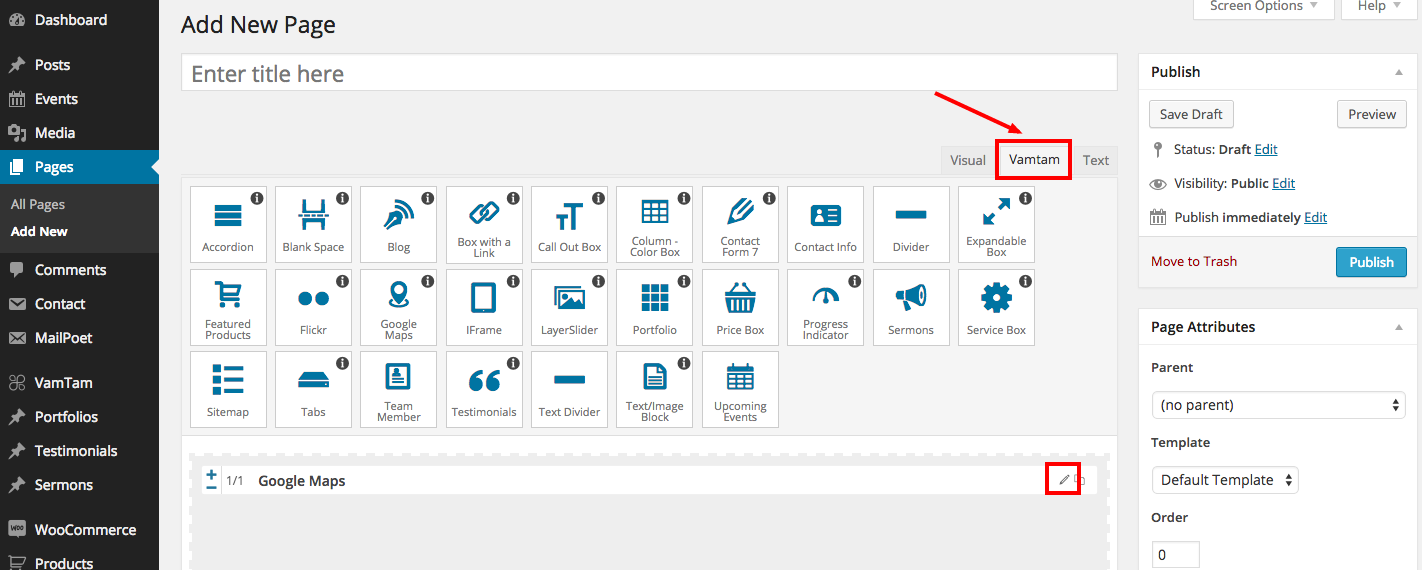Increase Google Maps block width with plus

(x=211, y=474)
